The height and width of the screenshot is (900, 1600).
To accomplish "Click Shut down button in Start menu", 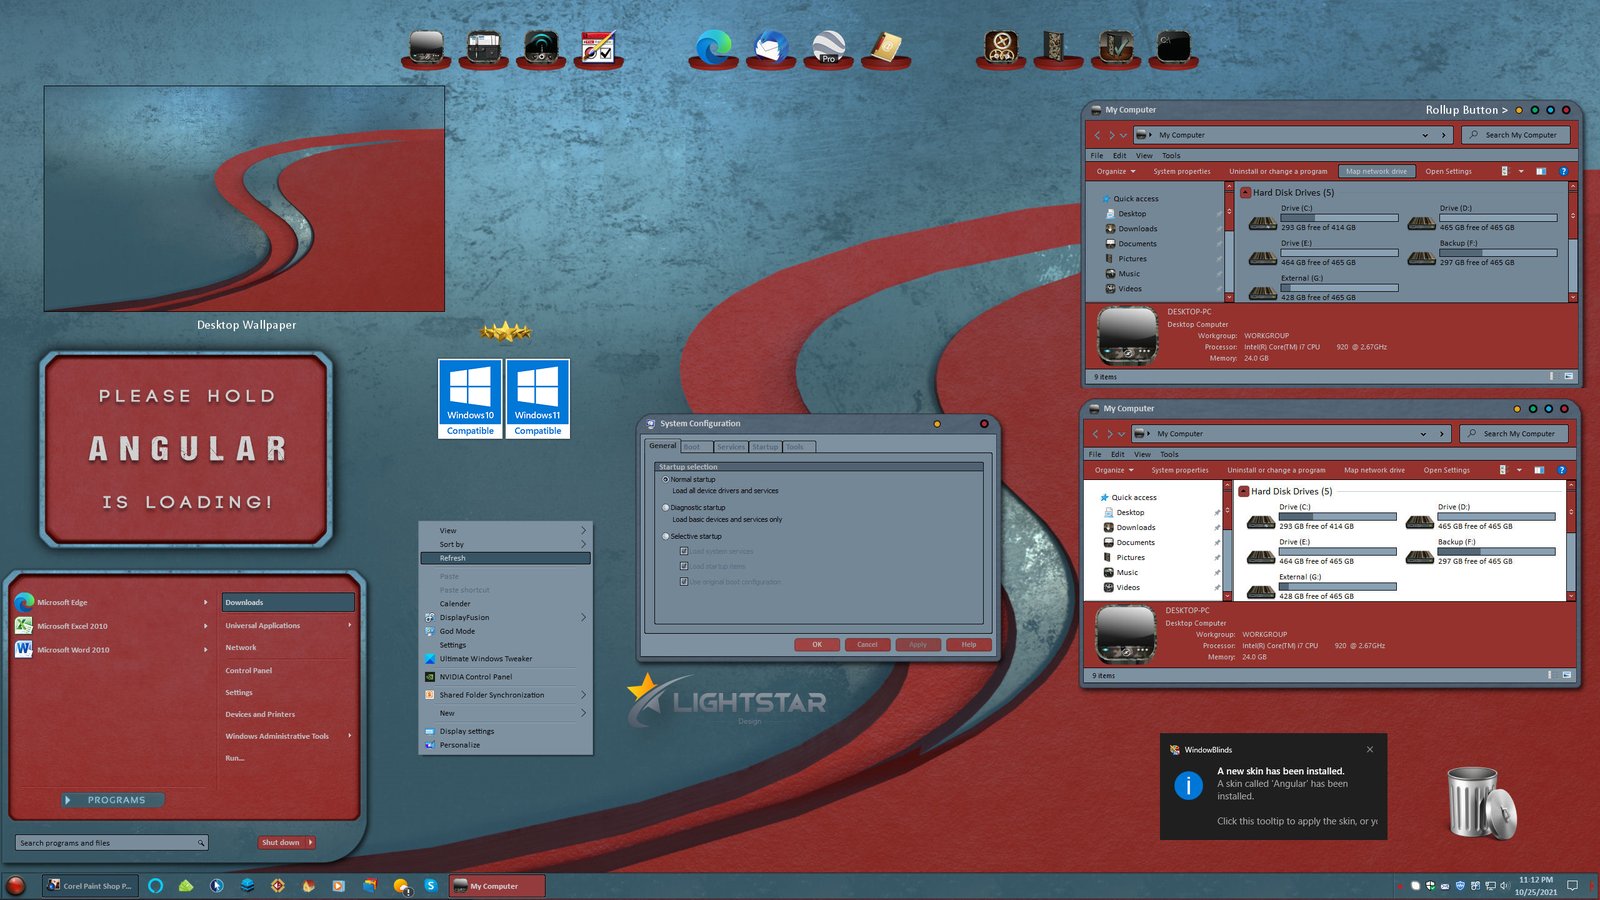I will (281, 842).
